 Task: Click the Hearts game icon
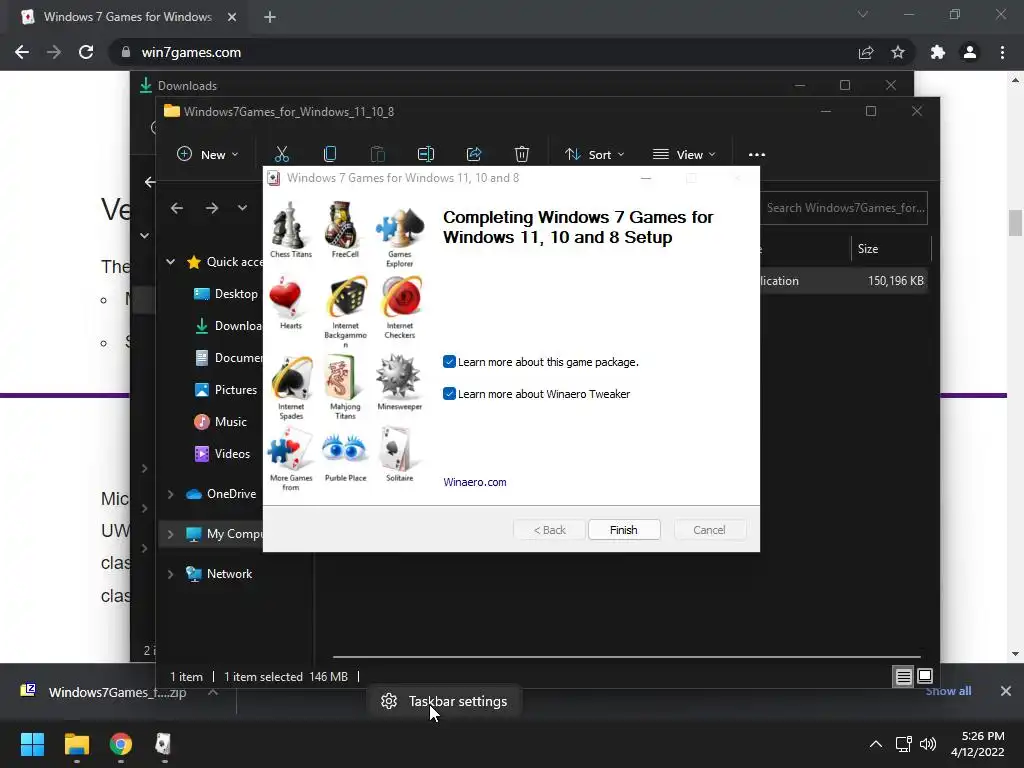coord(286,296)
